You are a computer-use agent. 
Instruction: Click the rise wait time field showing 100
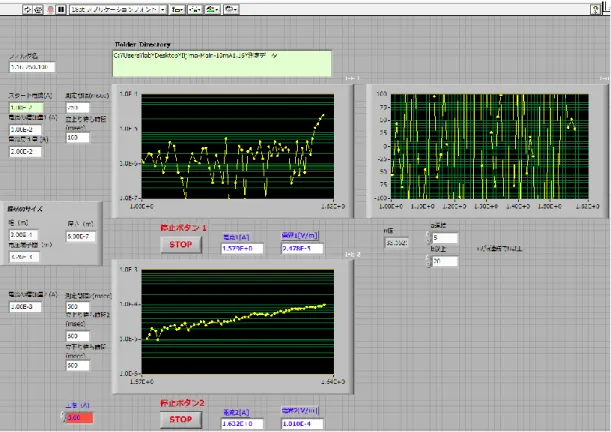click(x=78, y=138)
